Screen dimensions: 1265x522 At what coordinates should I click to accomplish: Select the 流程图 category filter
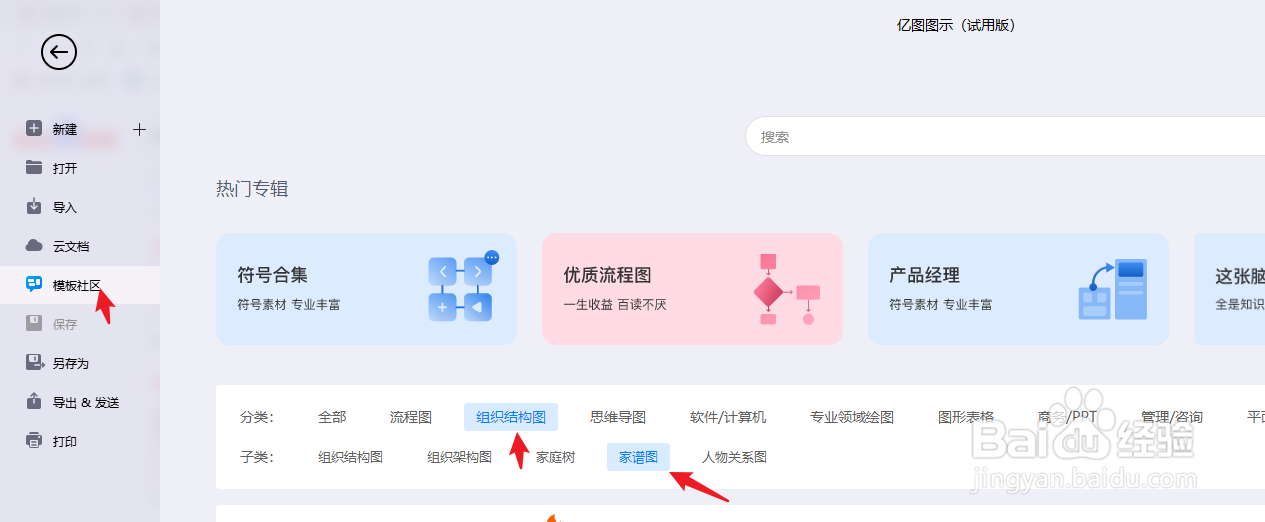coord(411,417)
